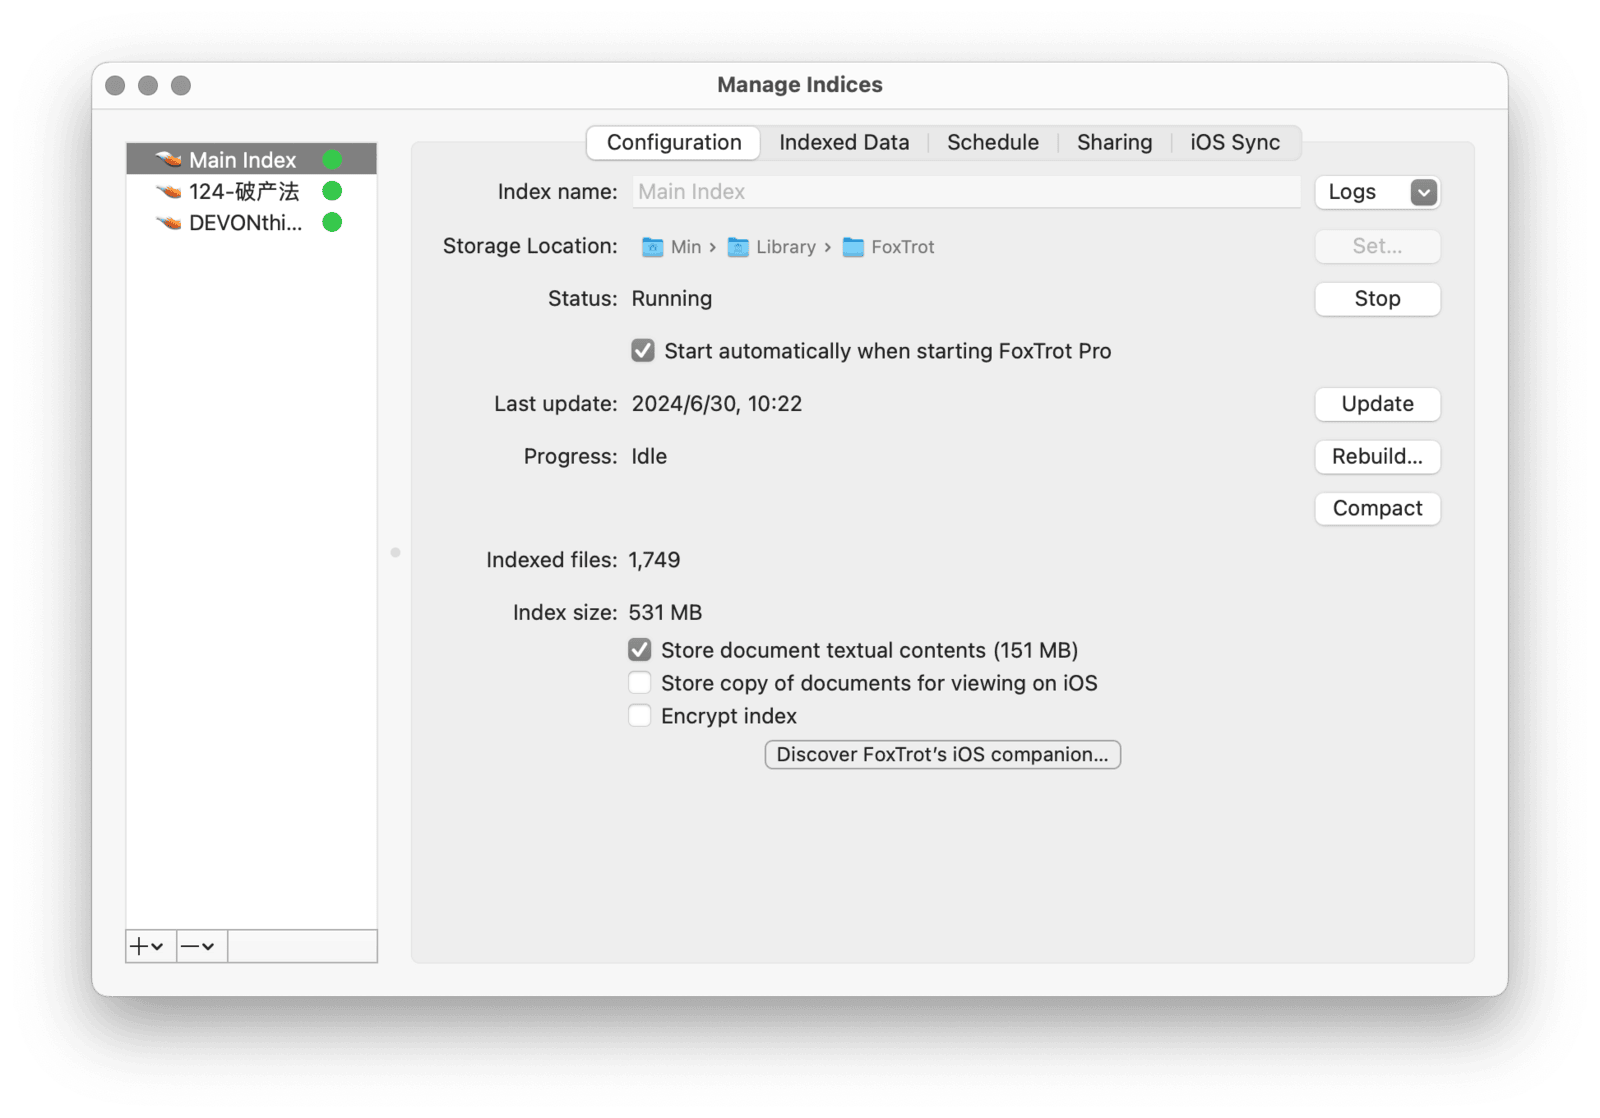Open the iOS Sync tab

tap(1235, 142)
